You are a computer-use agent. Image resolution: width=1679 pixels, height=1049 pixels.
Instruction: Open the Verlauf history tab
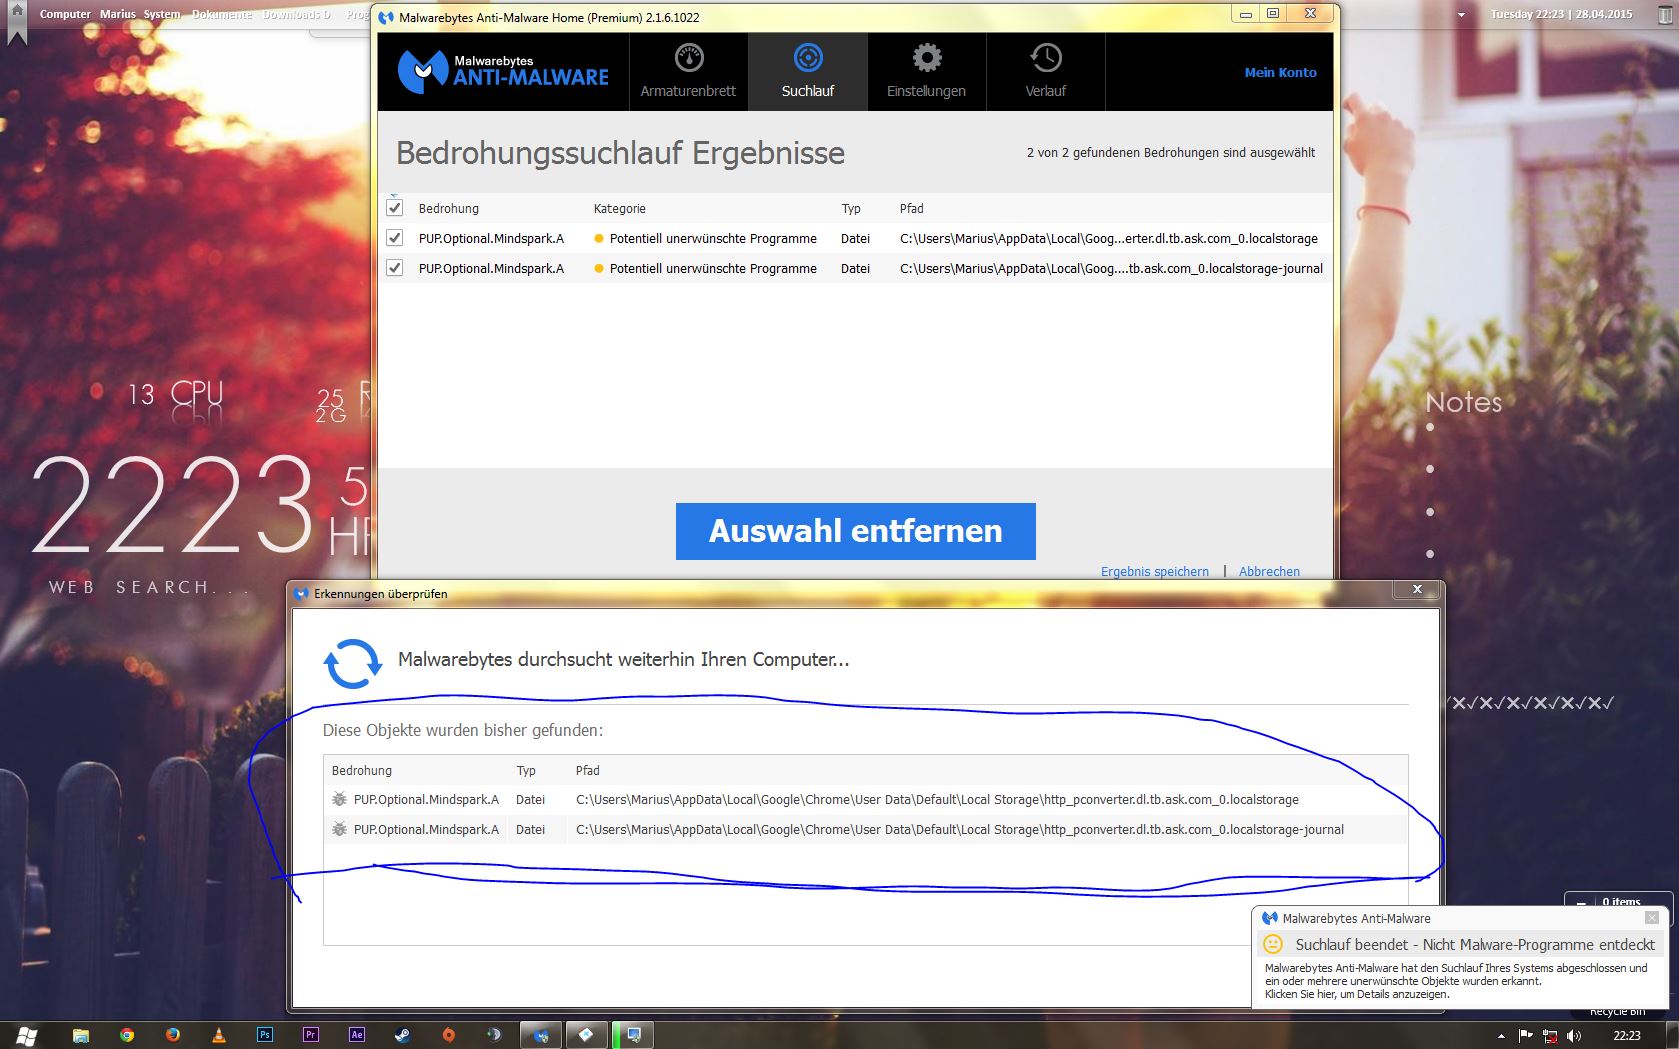1045,72
